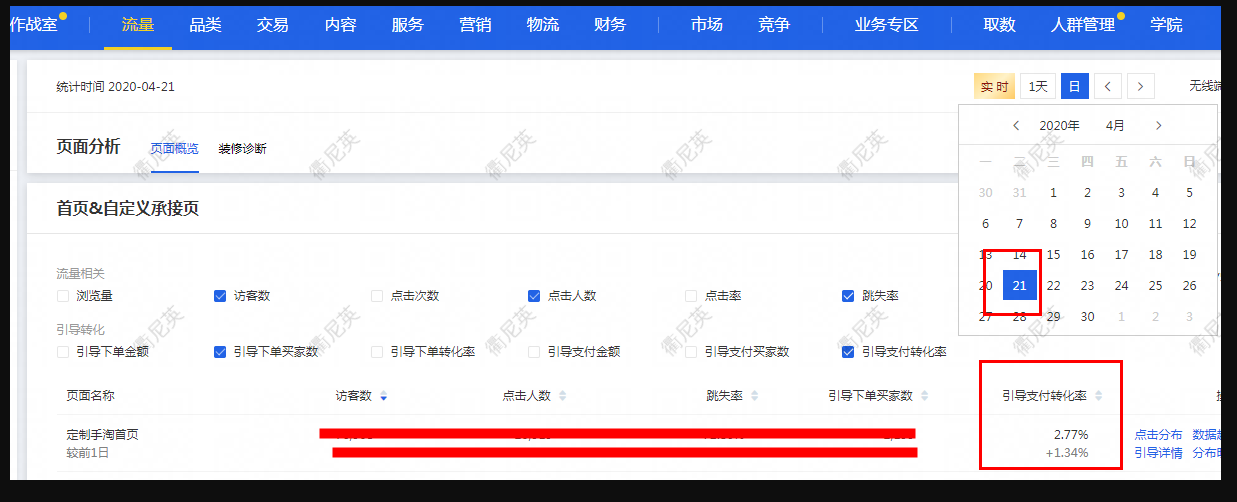The image size is (1237, 502).
Task: Open the 点击分布 link for 定制手淘首页
Action: click(1158, 435)
